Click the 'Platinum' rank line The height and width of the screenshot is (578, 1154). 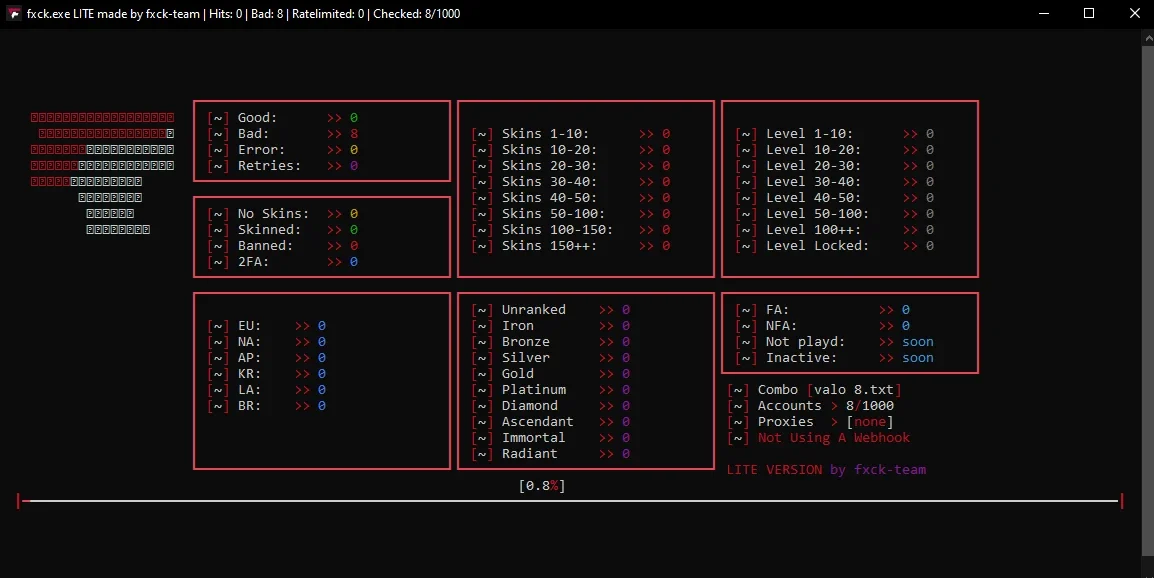pos(551,390)
